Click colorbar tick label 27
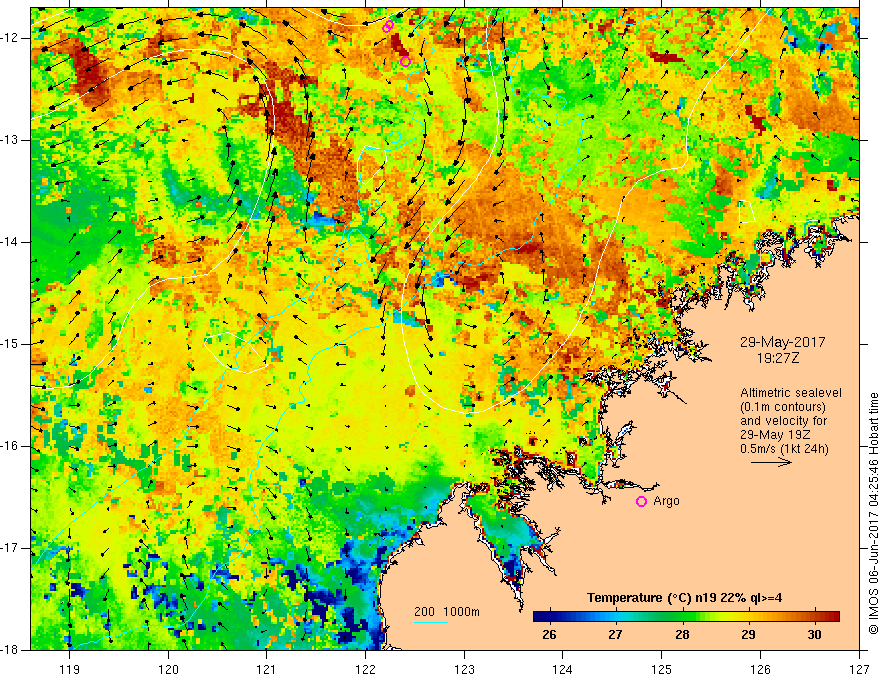This screenshot has height=680, width=880. click(616, 635)
